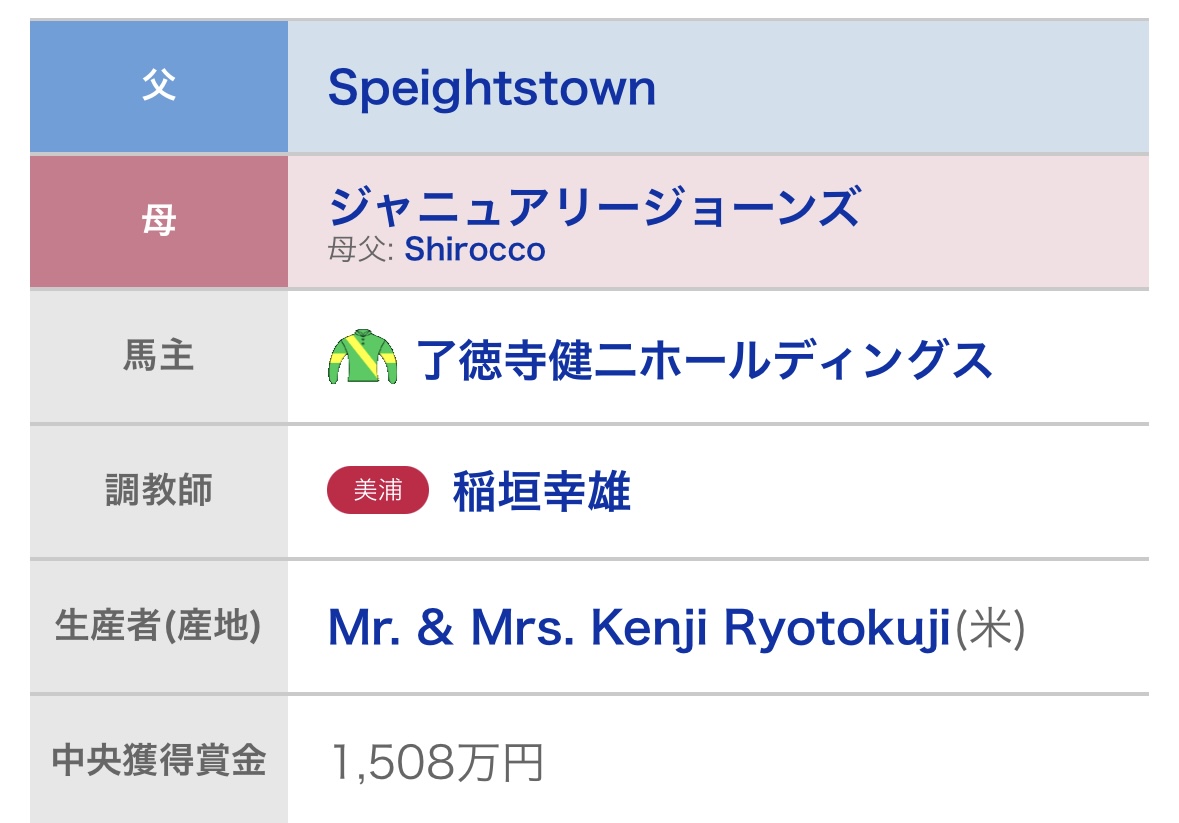The image size is (1179, 823).
Task: View trainer 稲垣幸雄 details
Action: 542,491
